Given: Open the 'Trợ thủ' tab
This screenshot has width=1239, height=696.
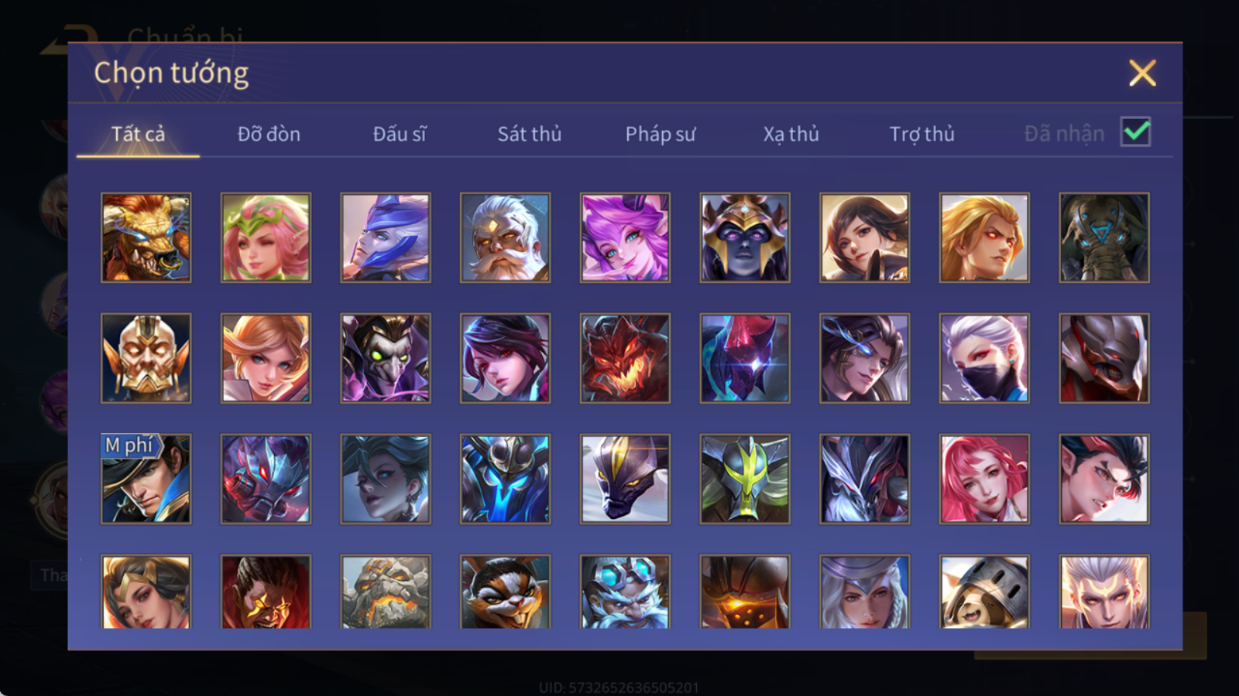Looking at the screenshot, I should click(922, 134).
